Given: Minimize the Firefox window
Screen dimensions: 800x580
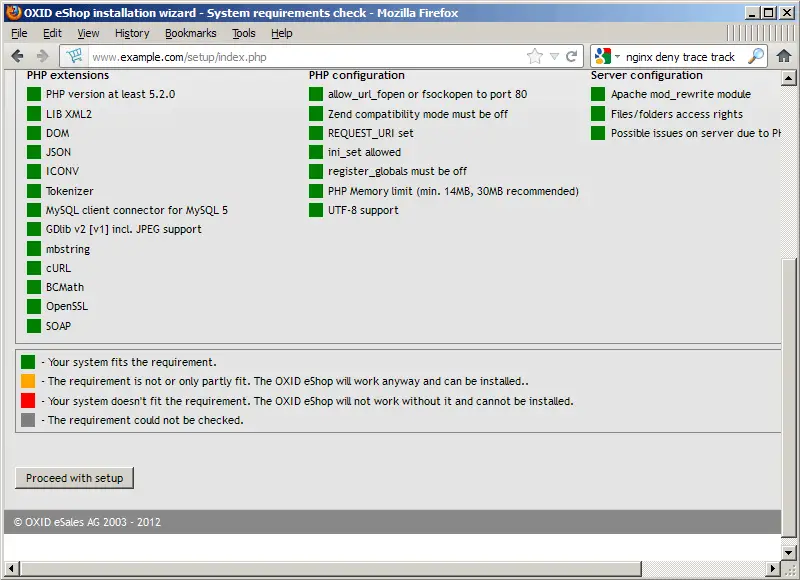Looking at the screenshot, I should tap(752, 13).
